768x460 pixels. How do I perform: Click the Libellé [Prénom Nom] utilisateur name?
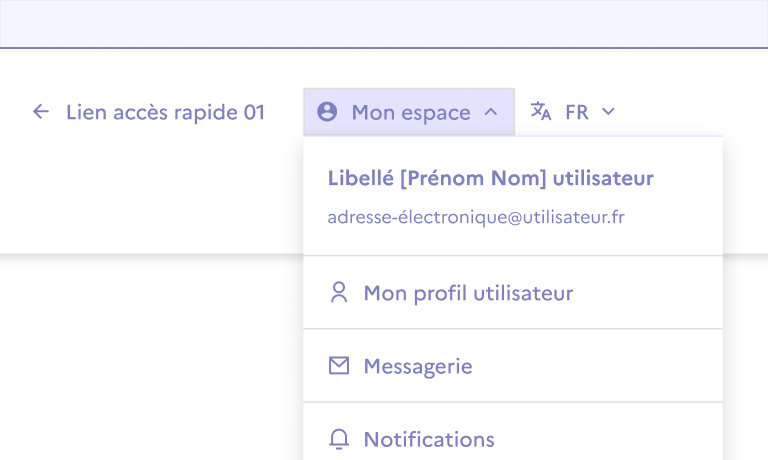[x=490, y=178]
